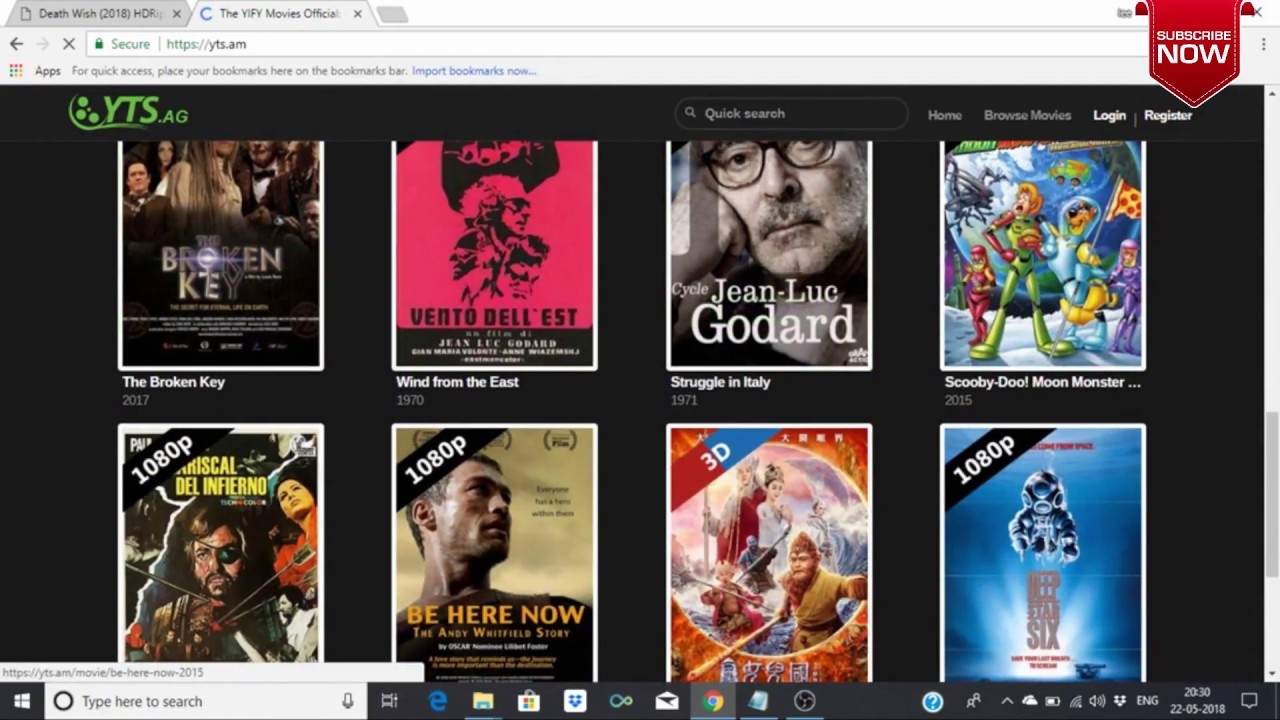The width and height of the screenshot is (1280, 720).
Task: Click the Register link
Action: [1168, 115]
